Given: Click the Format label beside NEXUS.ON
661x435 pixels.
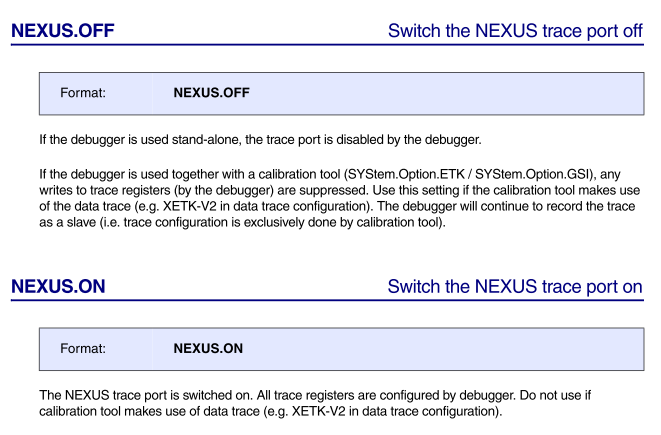Looking at the screenshot, I should (83, 349).
